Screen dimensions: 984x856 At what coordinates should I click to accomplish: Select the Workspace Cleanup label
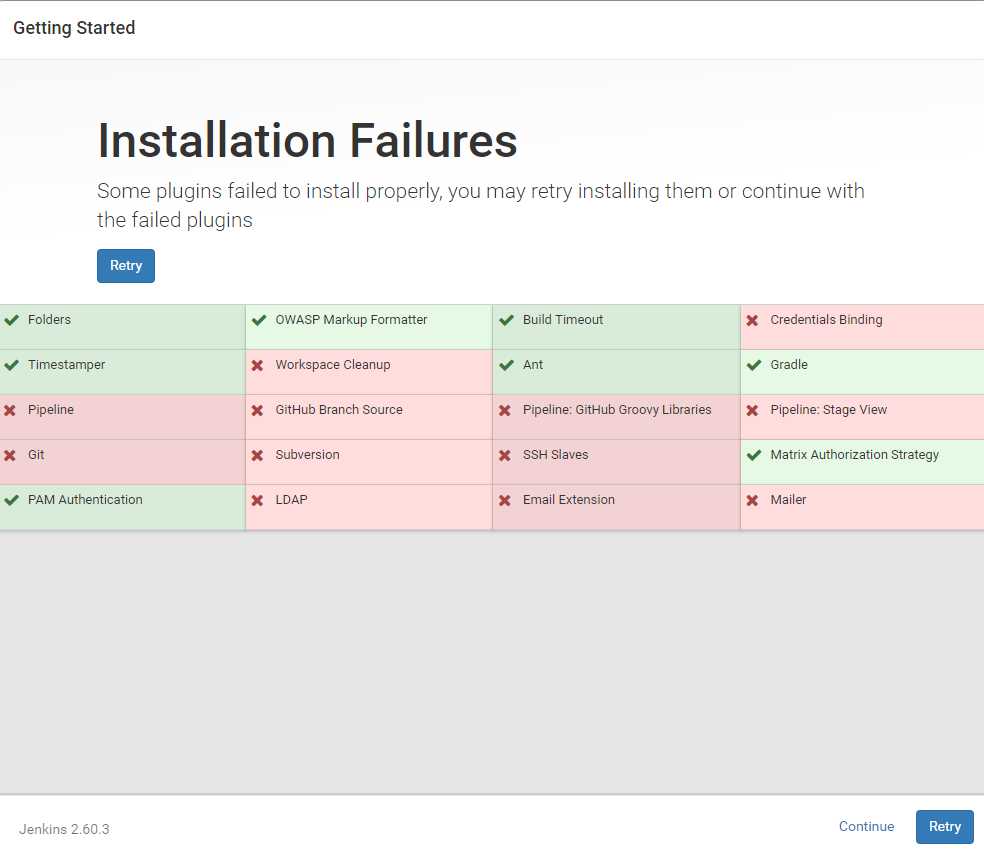pyautogui.click(x=333, y=365)
